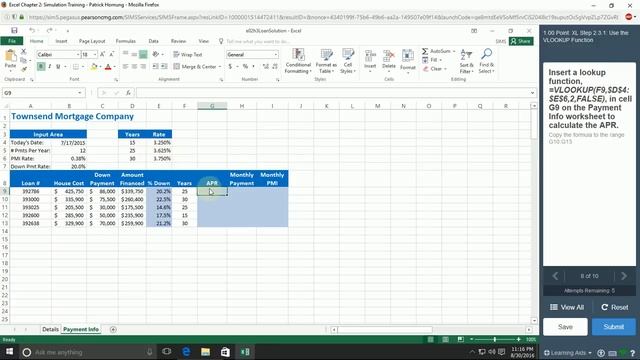Open Format as Table
Viewport: 640px width, 360px height.
point(326,60)
